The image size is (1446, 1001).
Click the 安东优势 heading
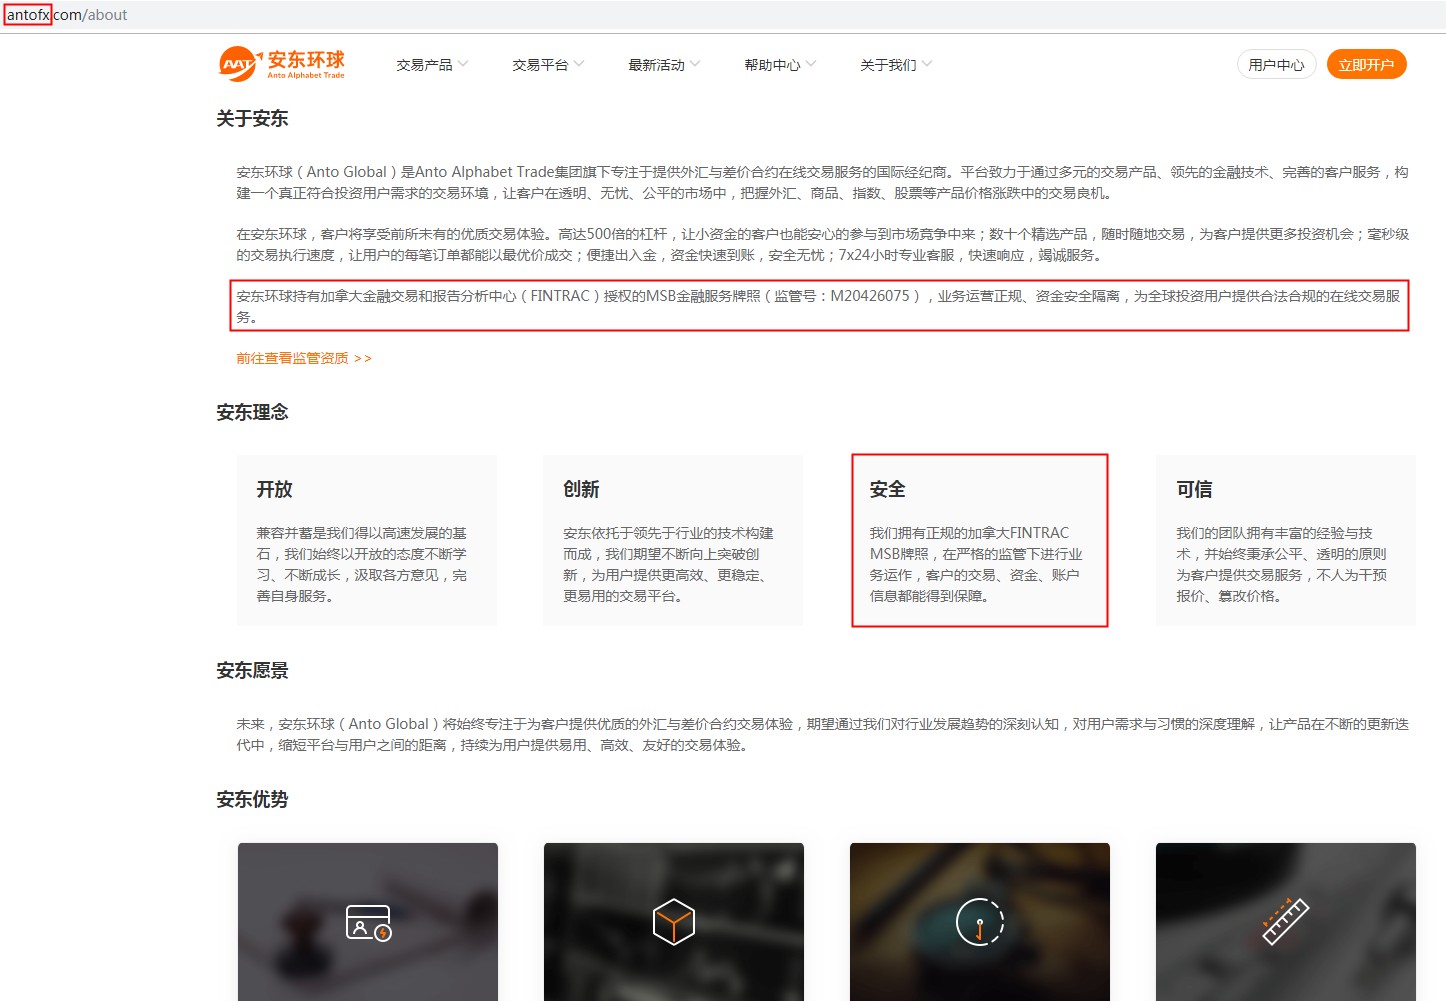pyautogui.click(x=252, y=799)
